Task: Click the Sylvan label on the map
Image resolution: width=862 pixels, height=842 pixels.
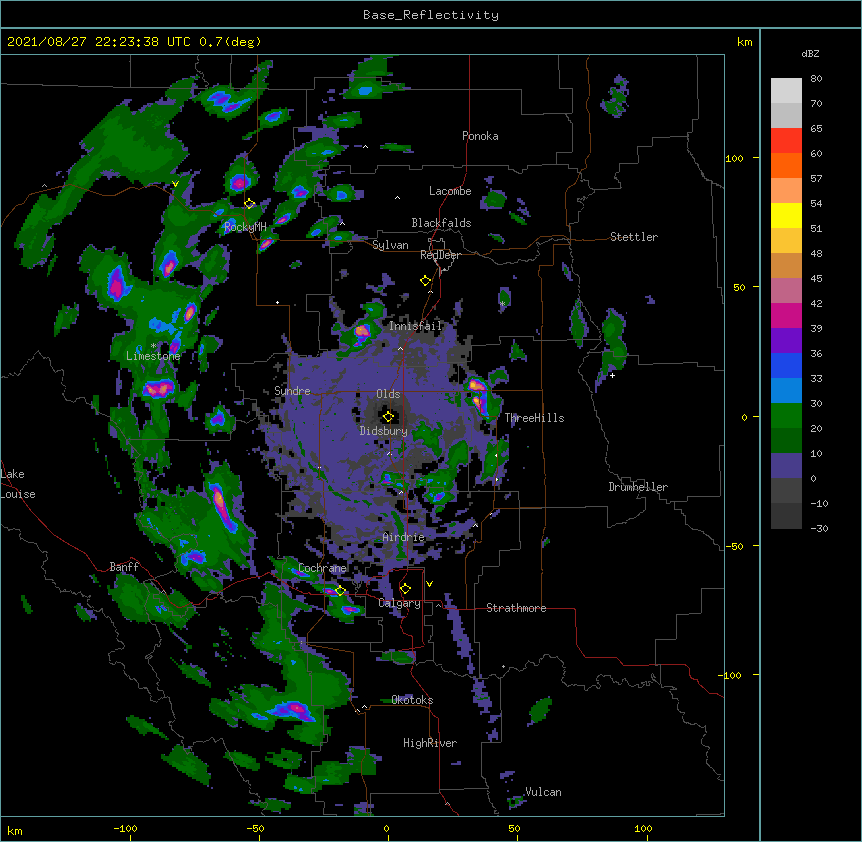Action: coord(390,245)
